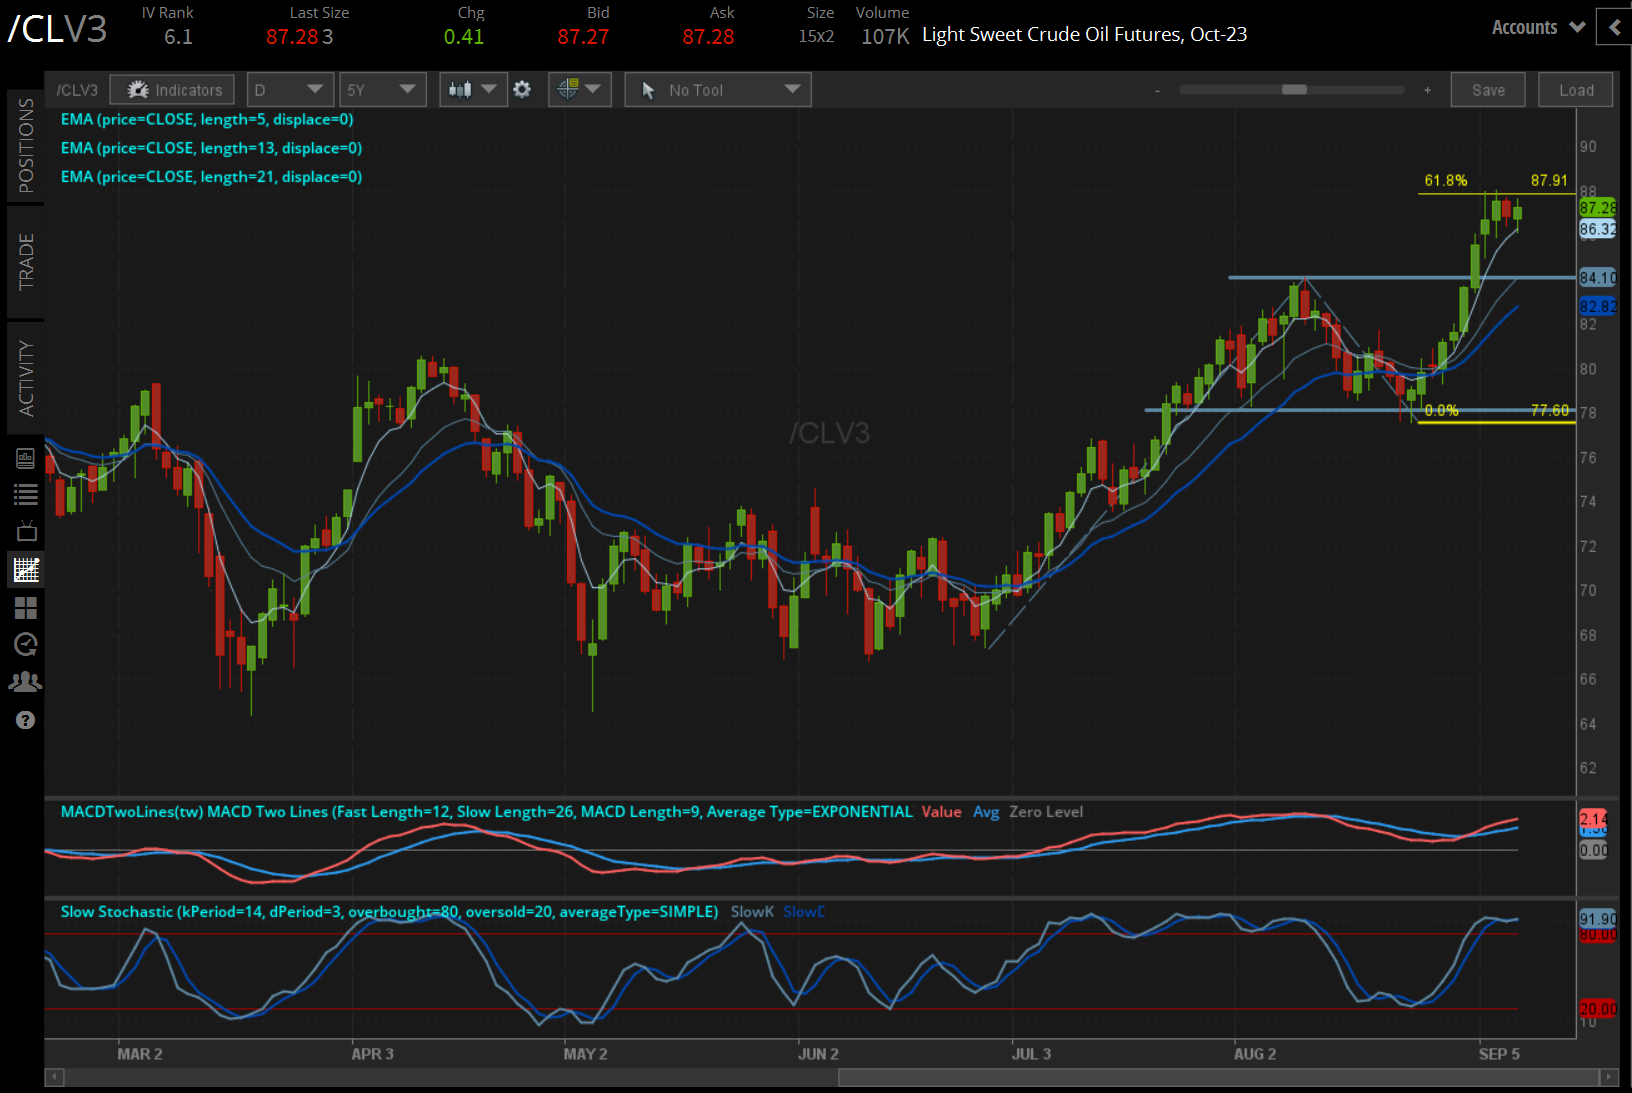
Task: Click the Bid value 87.27
Action: click(583, 37)
